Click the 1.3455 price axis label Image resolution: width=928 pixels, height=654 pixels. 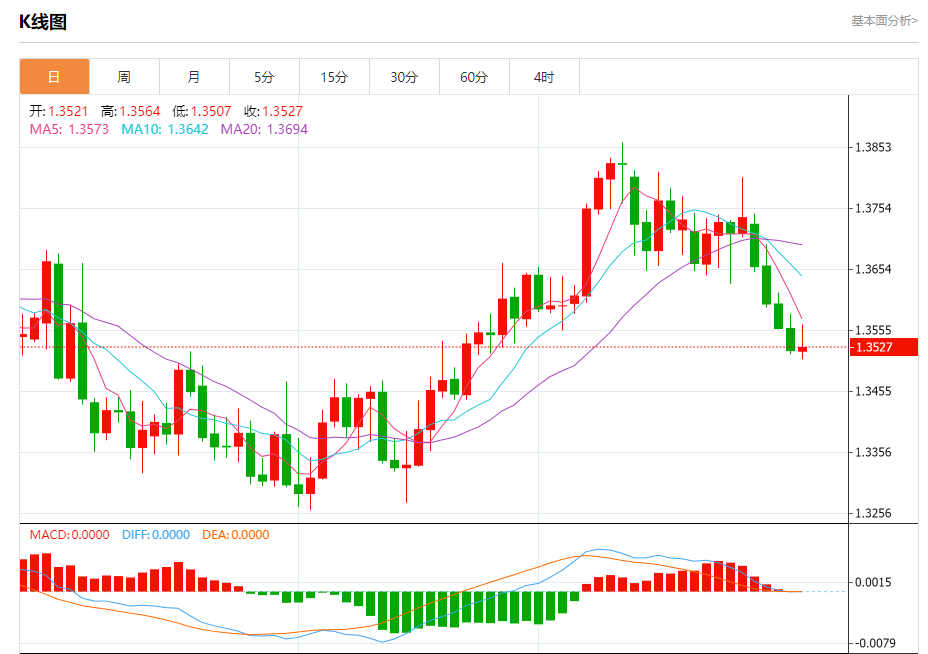click(873, 391)
